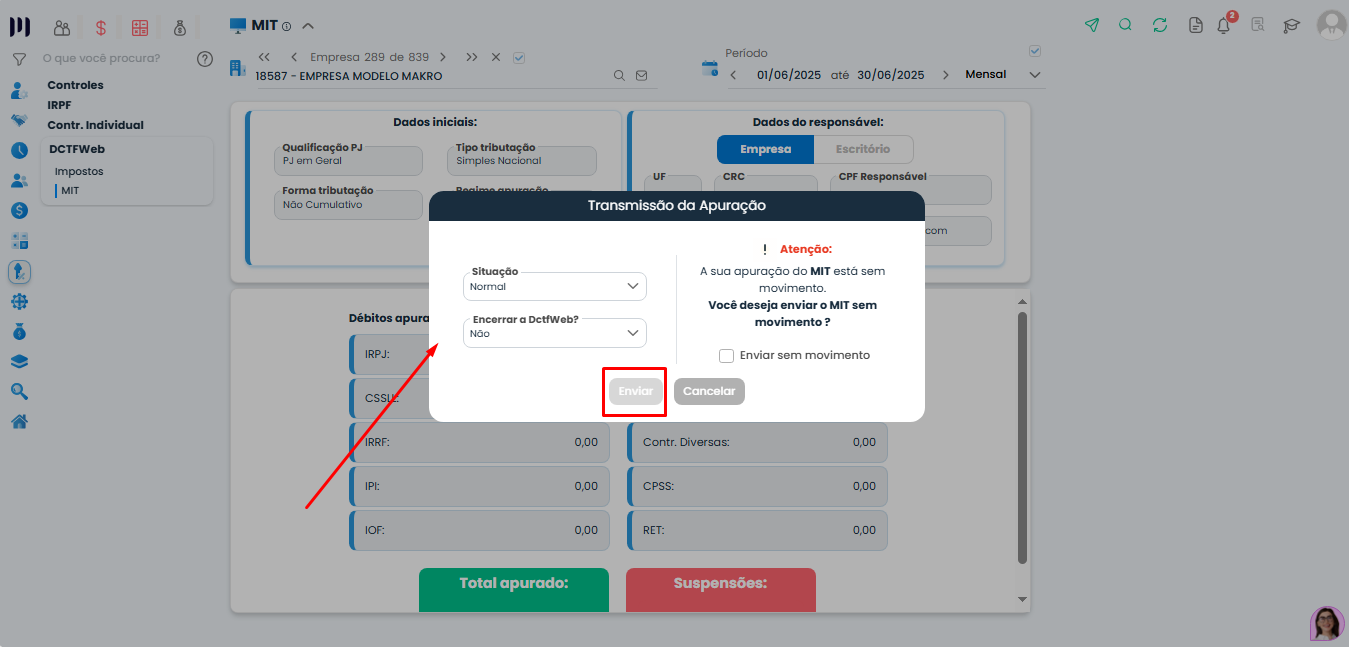Open the red calculator module
This screenshot has width=1349, height=647.
point(140,27)
